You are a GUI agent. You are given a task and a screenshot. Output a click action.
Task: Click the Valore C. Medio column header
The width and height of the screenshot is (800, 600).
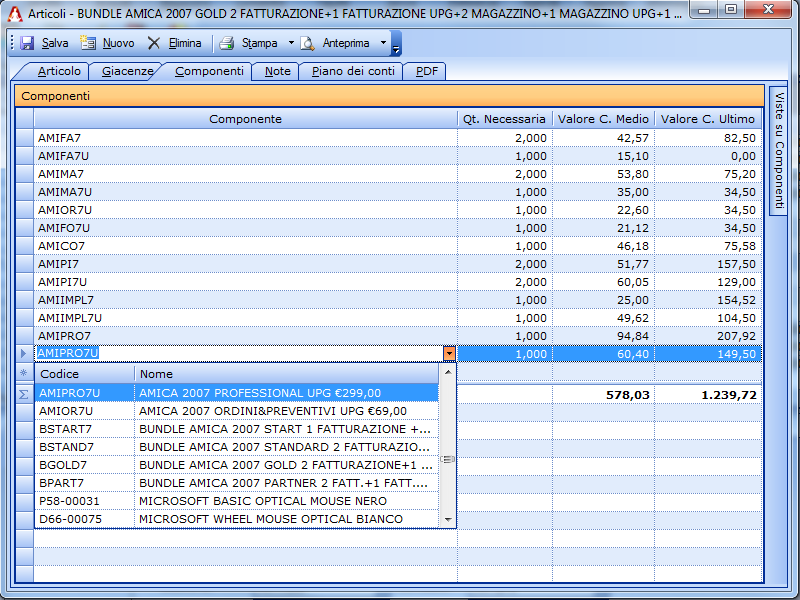[x=603, y=119]
